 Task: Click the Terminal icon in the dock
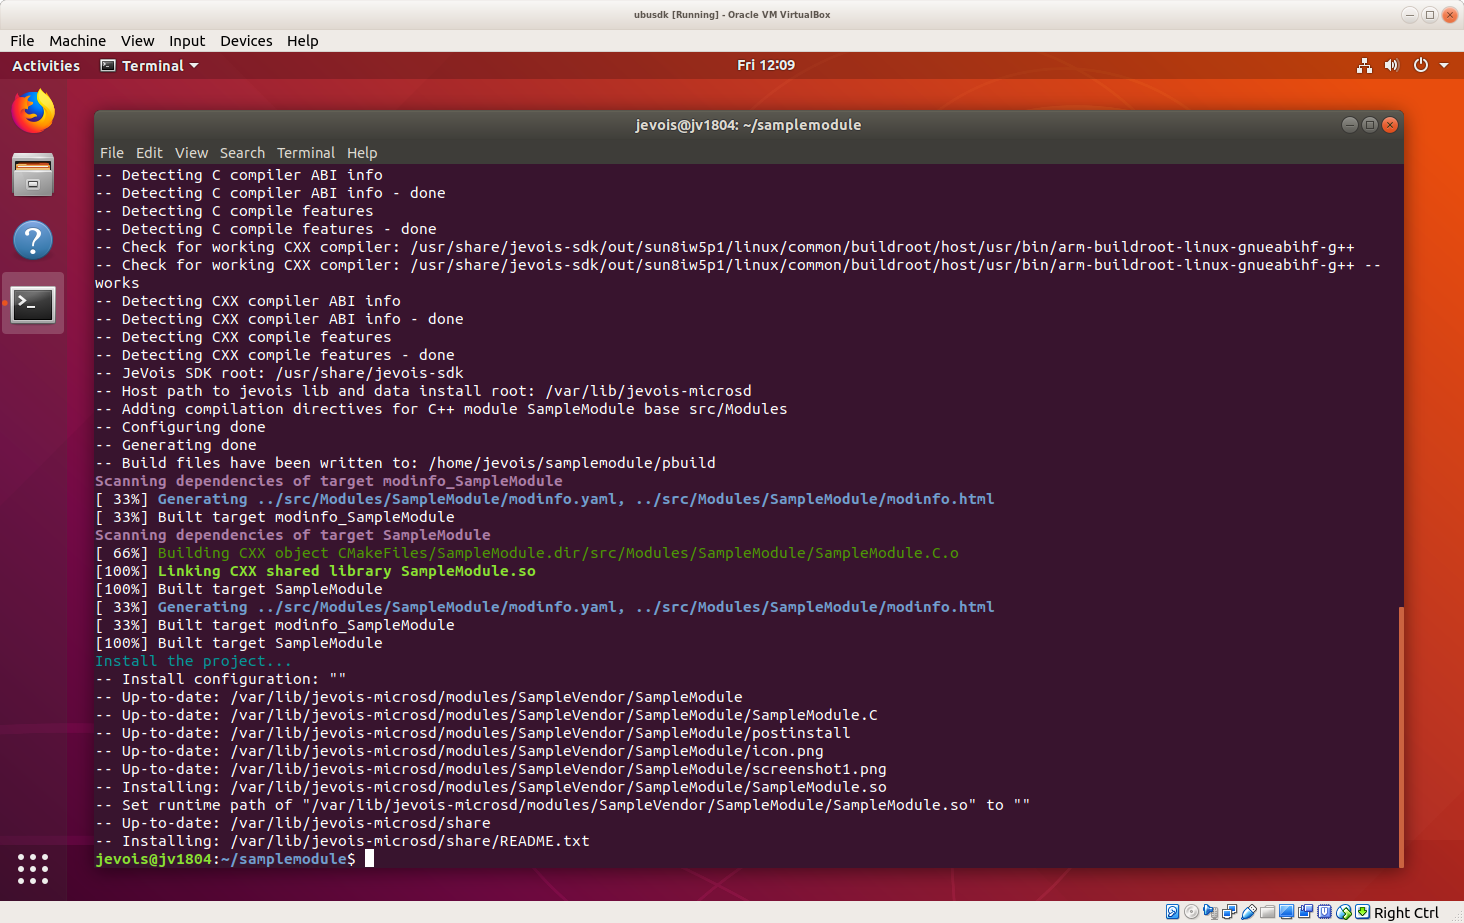pyautogui.click(x=33, y=304)
